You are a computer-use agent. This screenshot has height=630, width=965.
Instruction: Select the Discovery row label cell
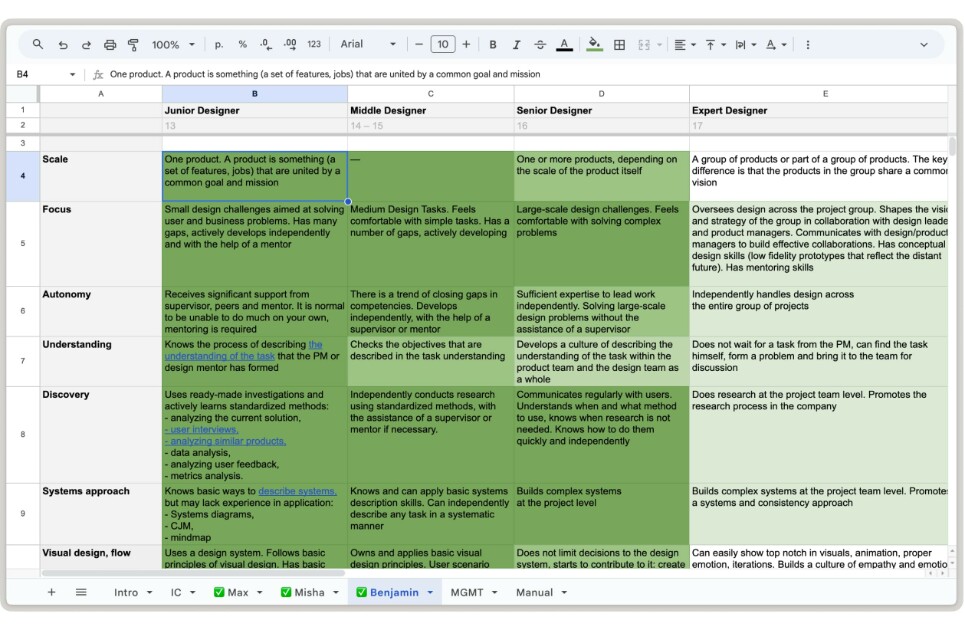(x=101, y=434)
